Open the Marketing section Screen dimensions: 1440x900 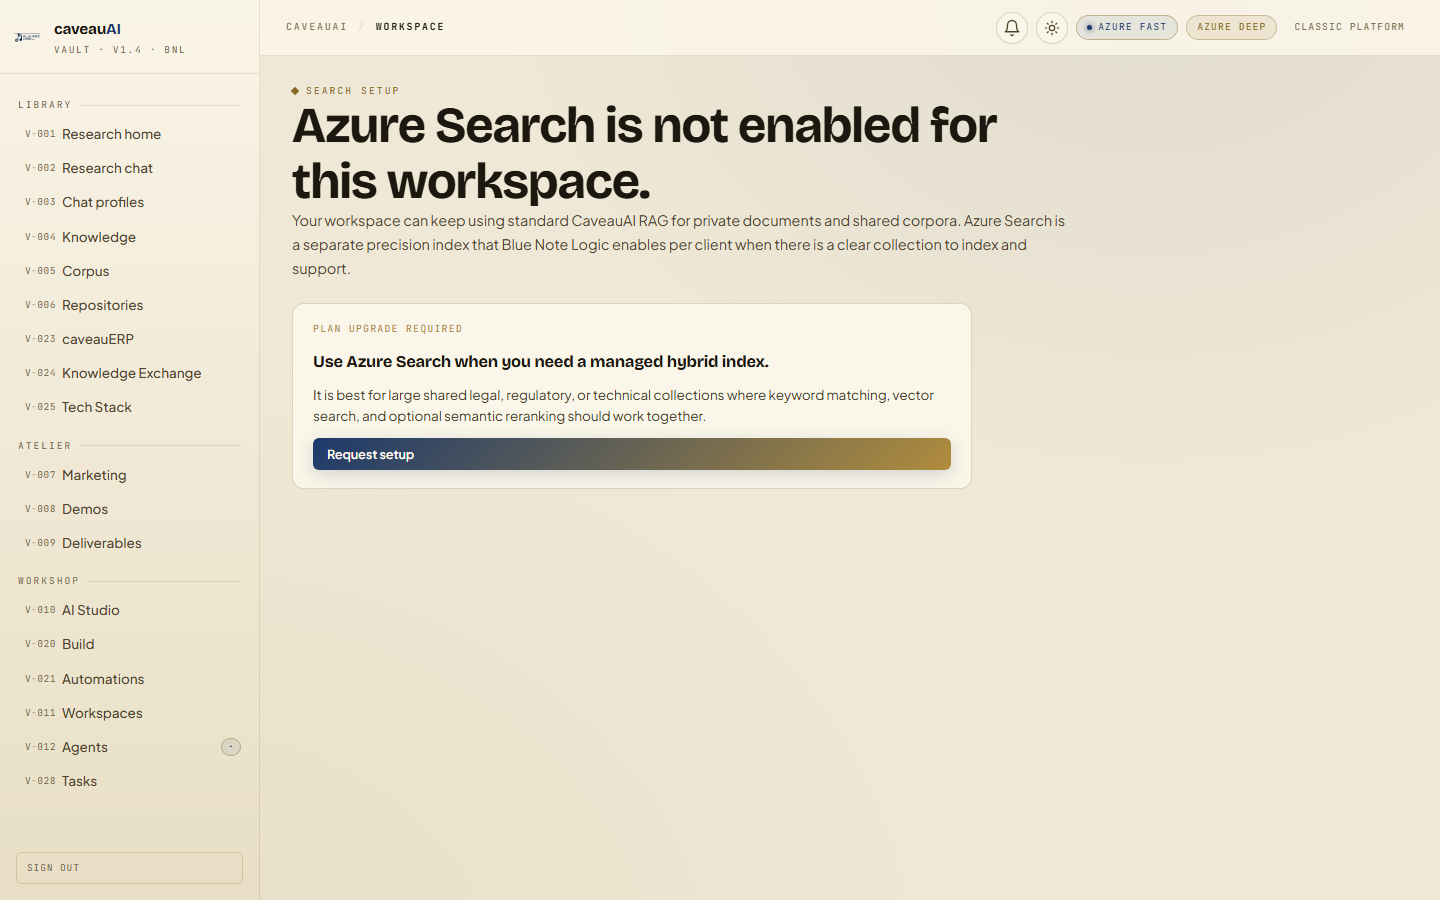point(130,475)
